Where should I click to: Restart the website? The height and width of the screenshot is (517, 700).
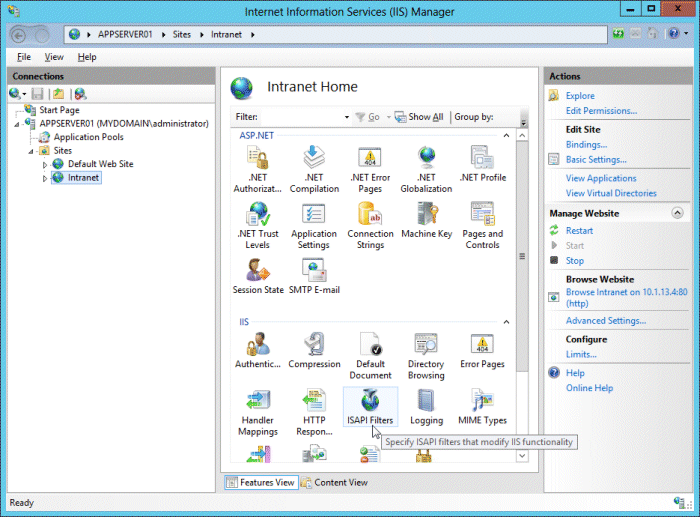pos(579,231)
